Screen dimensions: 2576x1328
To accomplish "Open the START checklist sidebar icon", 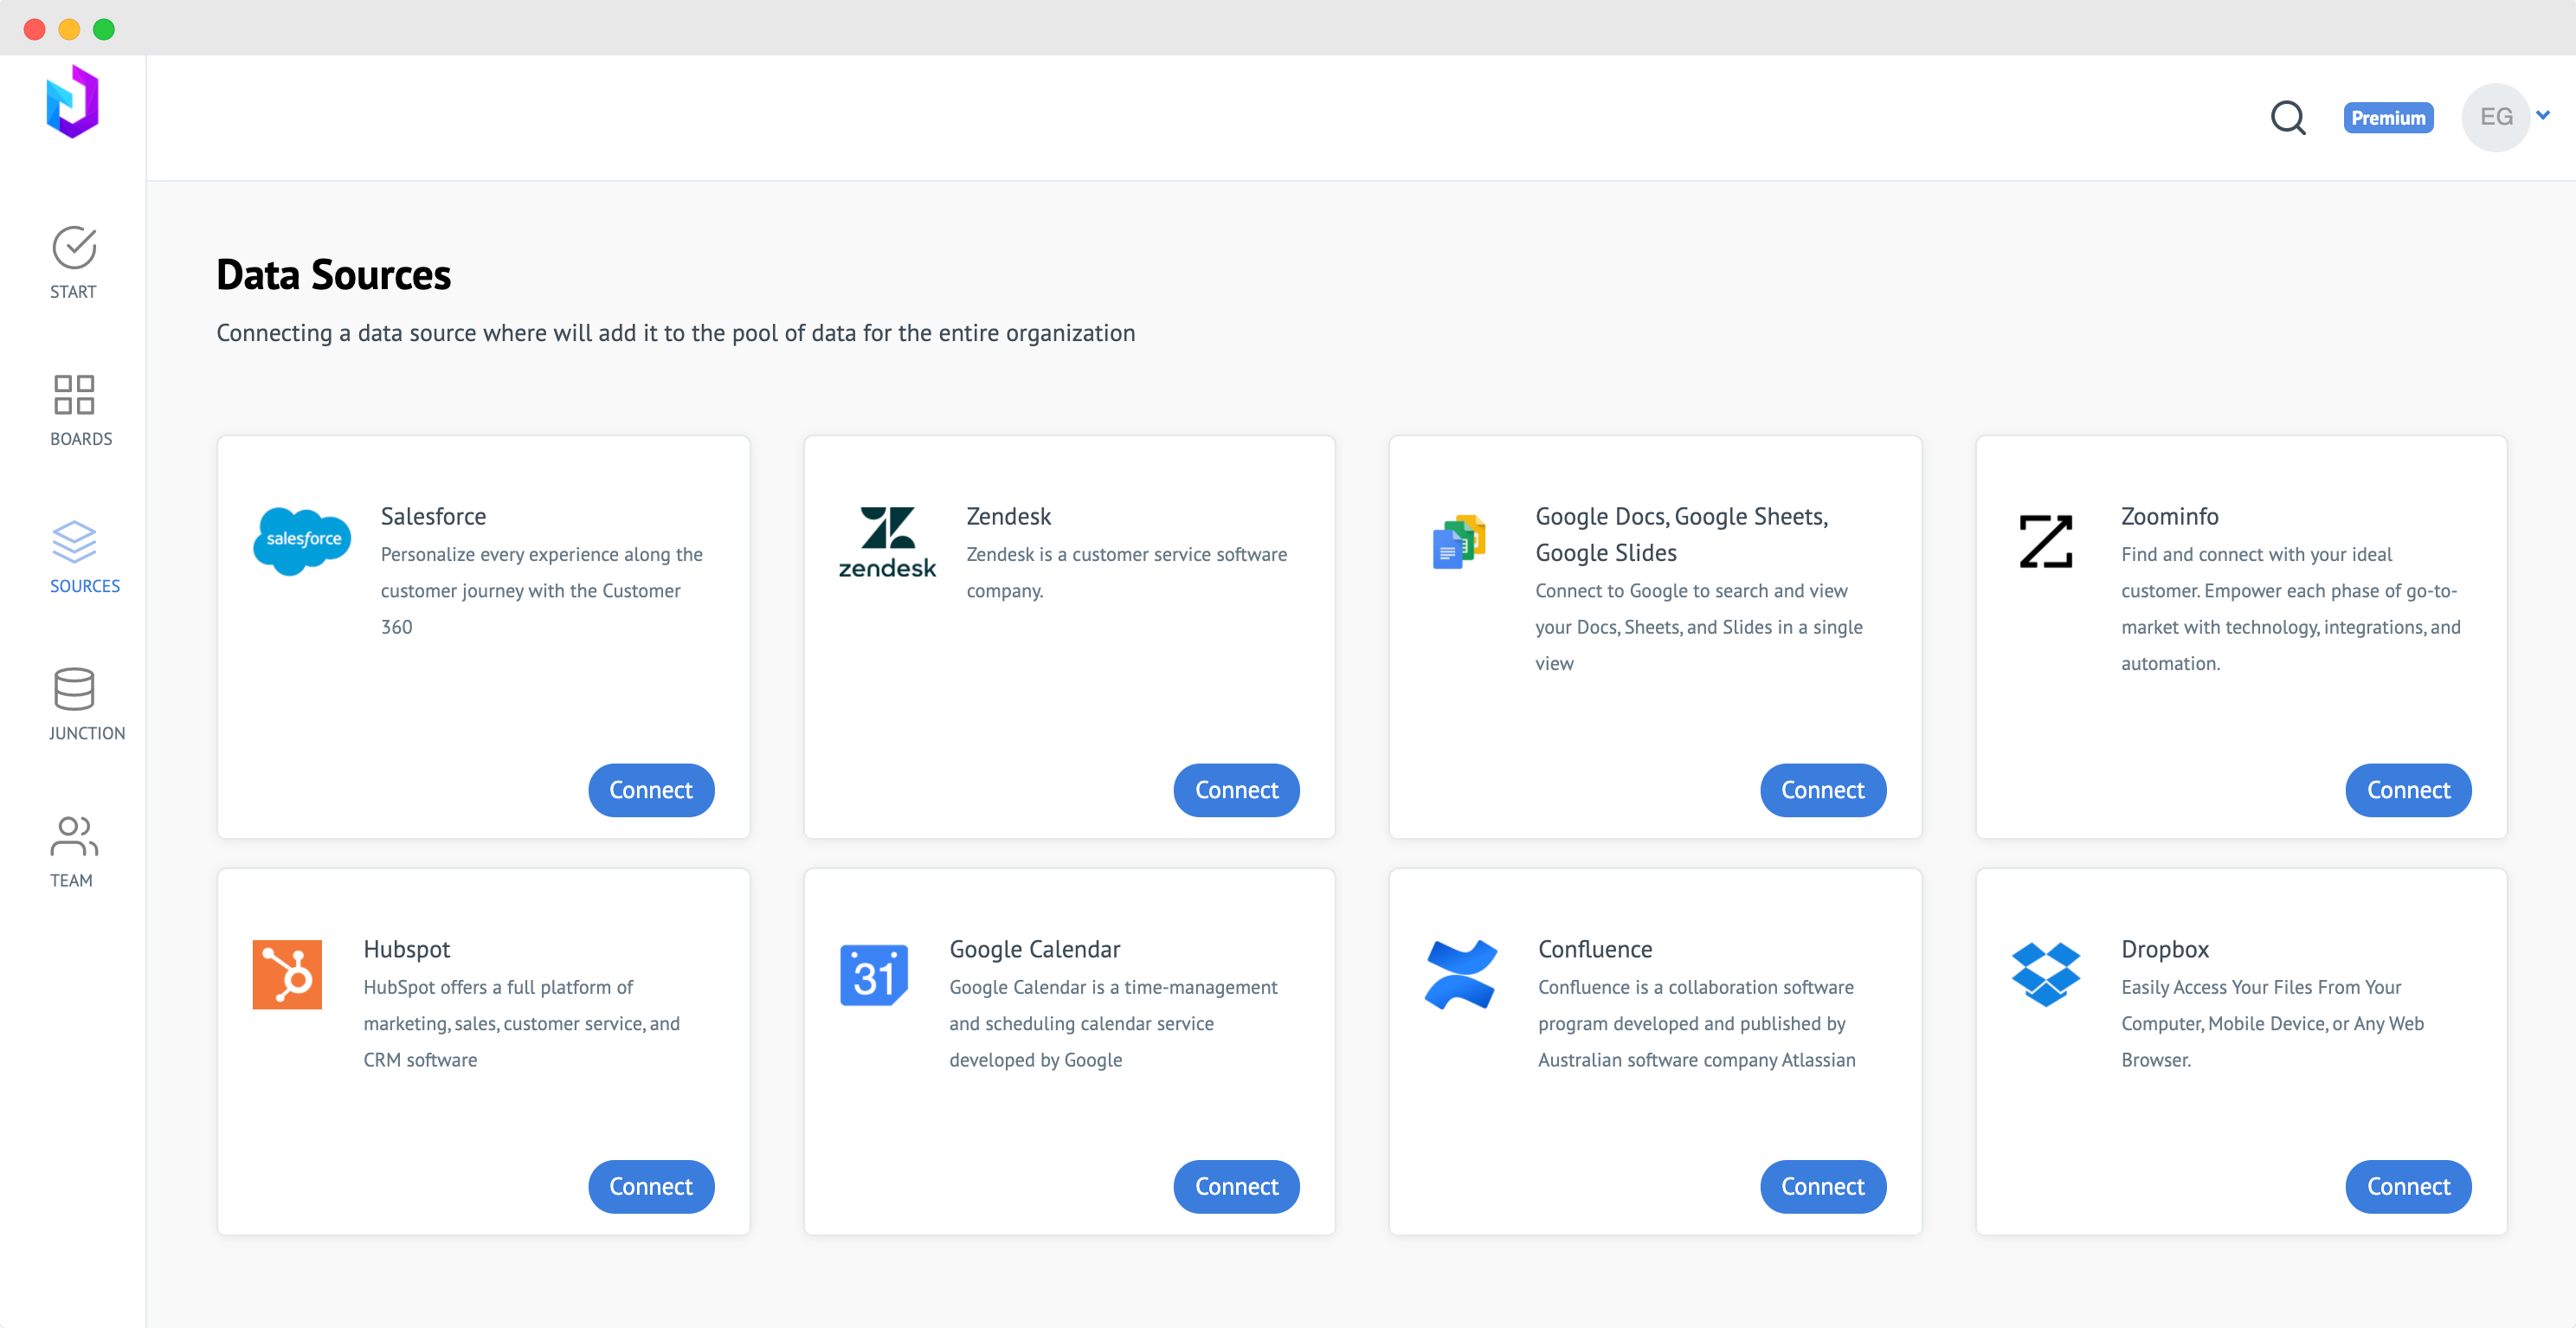I will point(74,248).
